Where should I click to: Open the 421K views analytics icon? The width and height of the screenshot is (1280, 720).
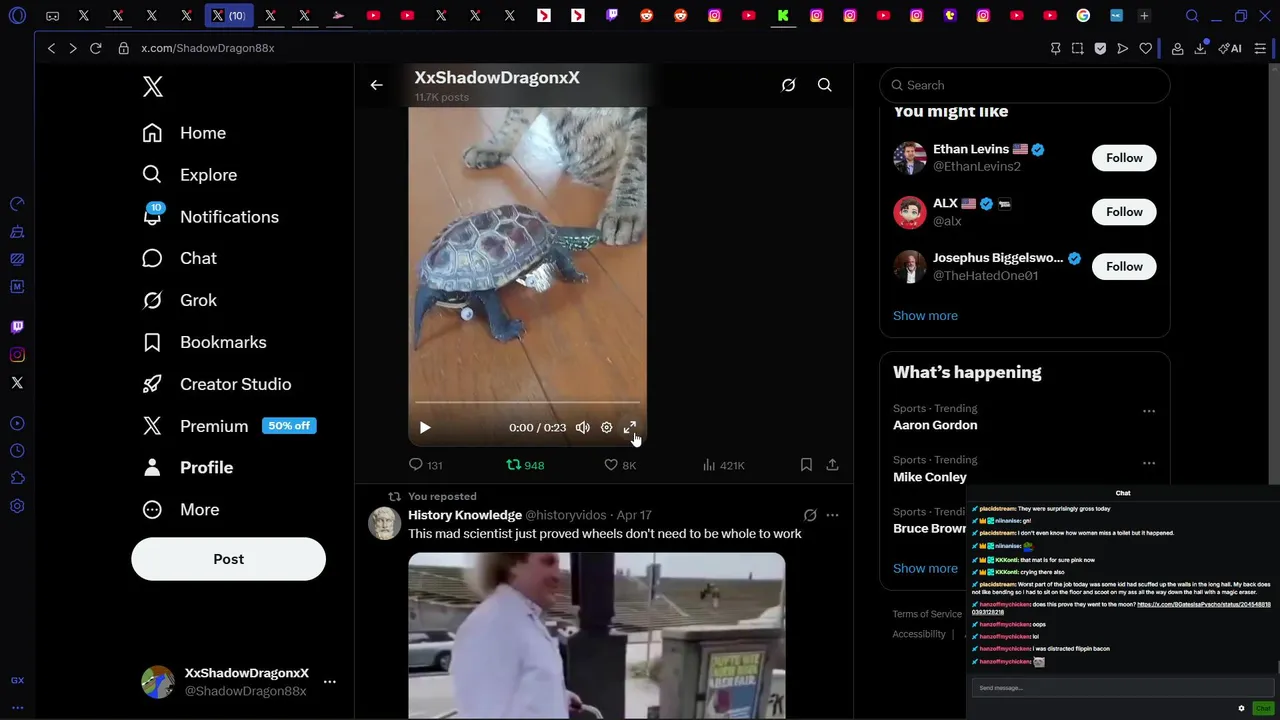[x=723, y=465]
